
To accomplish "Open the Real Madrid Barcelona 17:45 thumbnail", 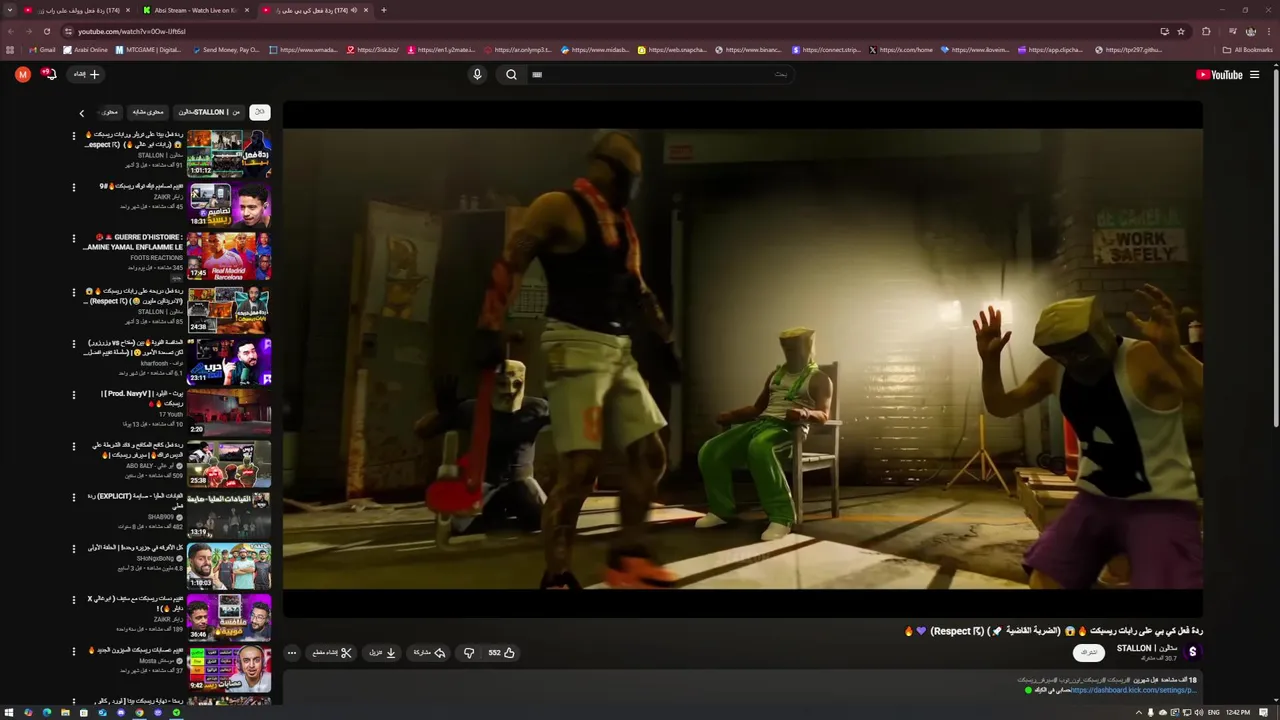I will pos(229,256).
